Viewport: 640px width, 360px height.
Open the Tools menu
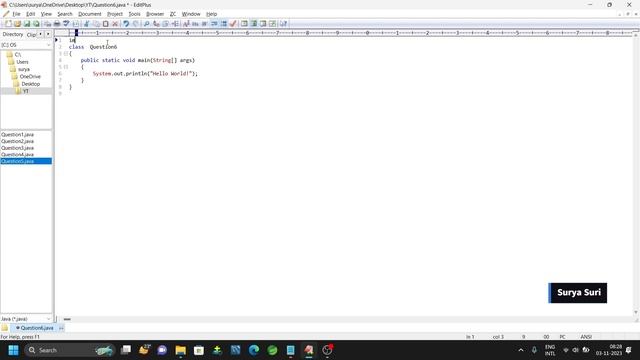point(134,14)
